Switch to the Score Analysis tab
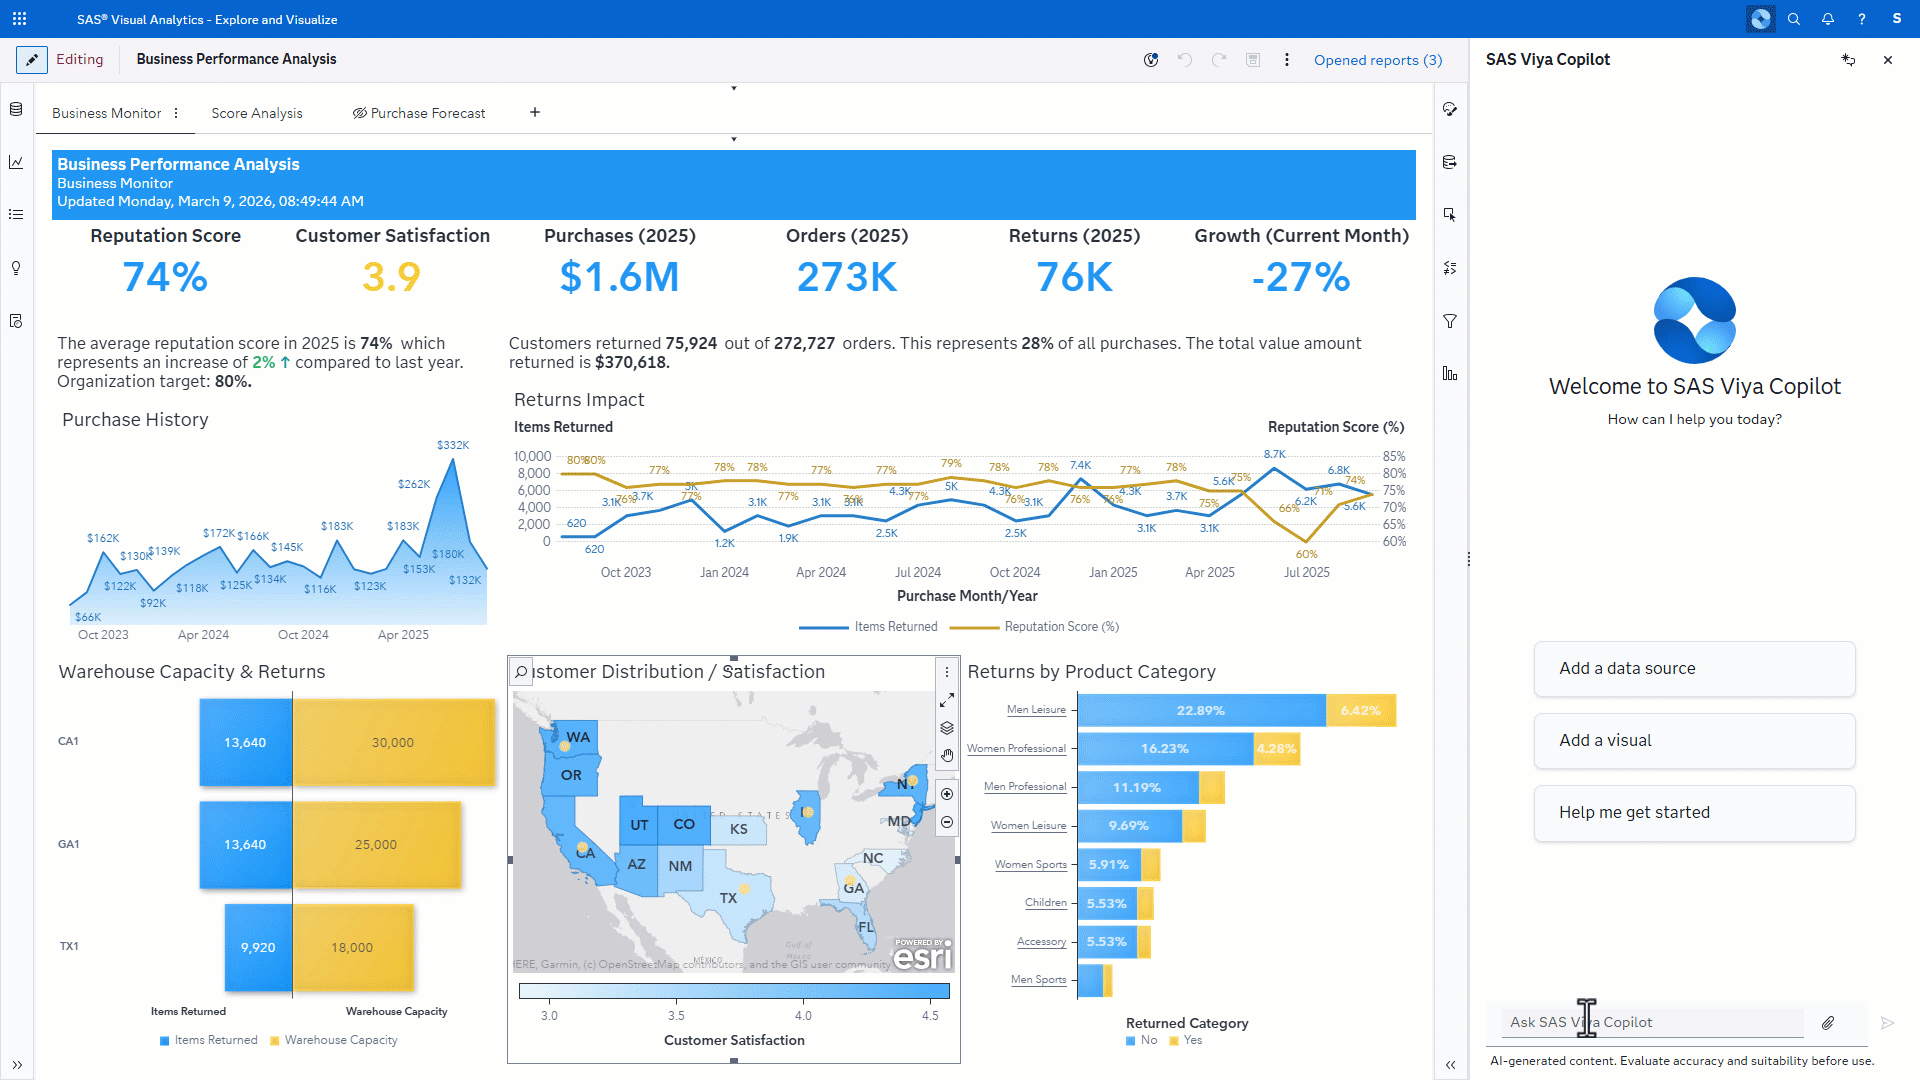 pos(256,113)
